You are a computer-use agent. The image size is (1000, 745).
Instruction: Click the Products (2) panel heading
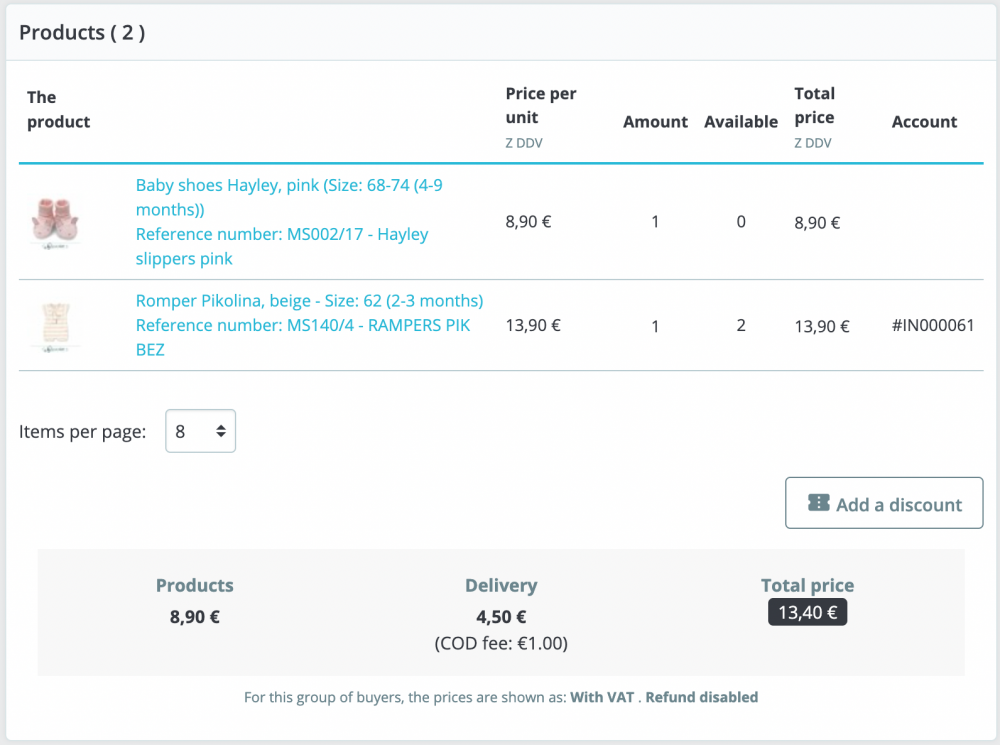pos(82,32)
